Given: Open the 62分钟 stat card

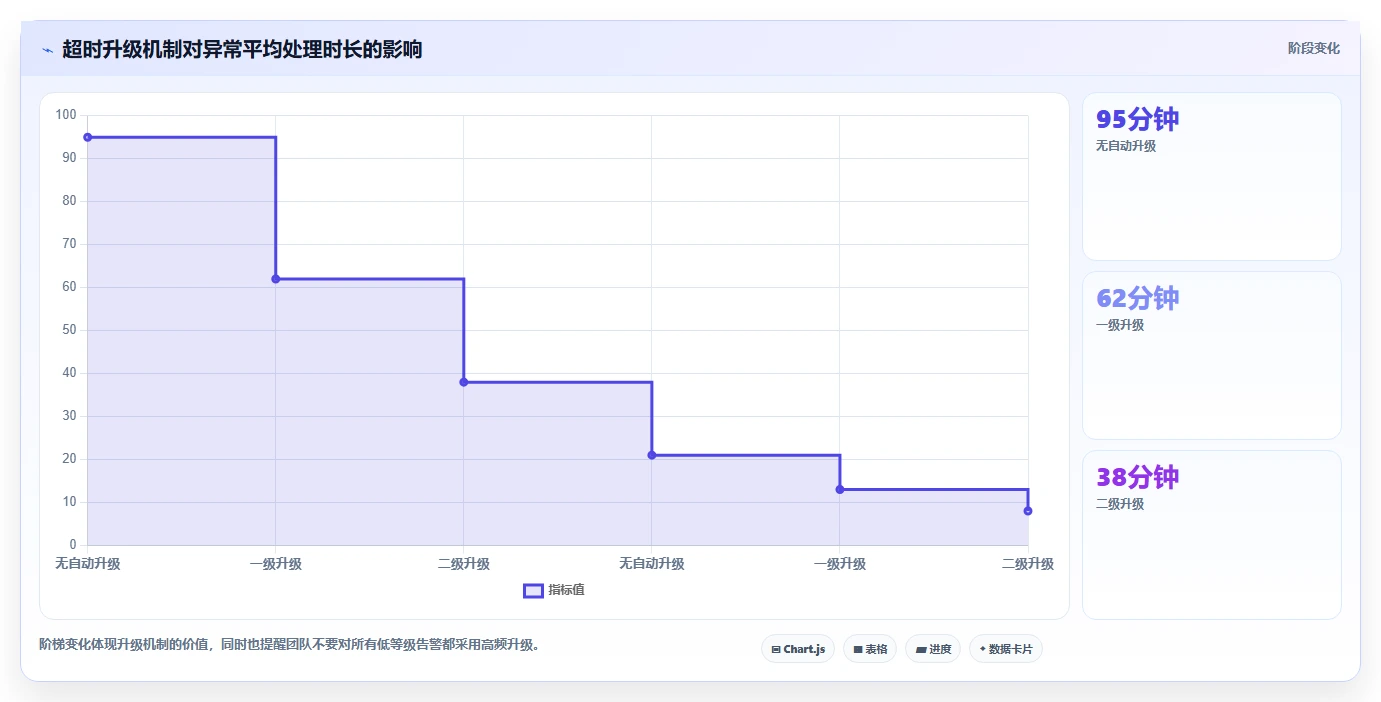Looking at the screenshot, I should tap(1212, 355).
